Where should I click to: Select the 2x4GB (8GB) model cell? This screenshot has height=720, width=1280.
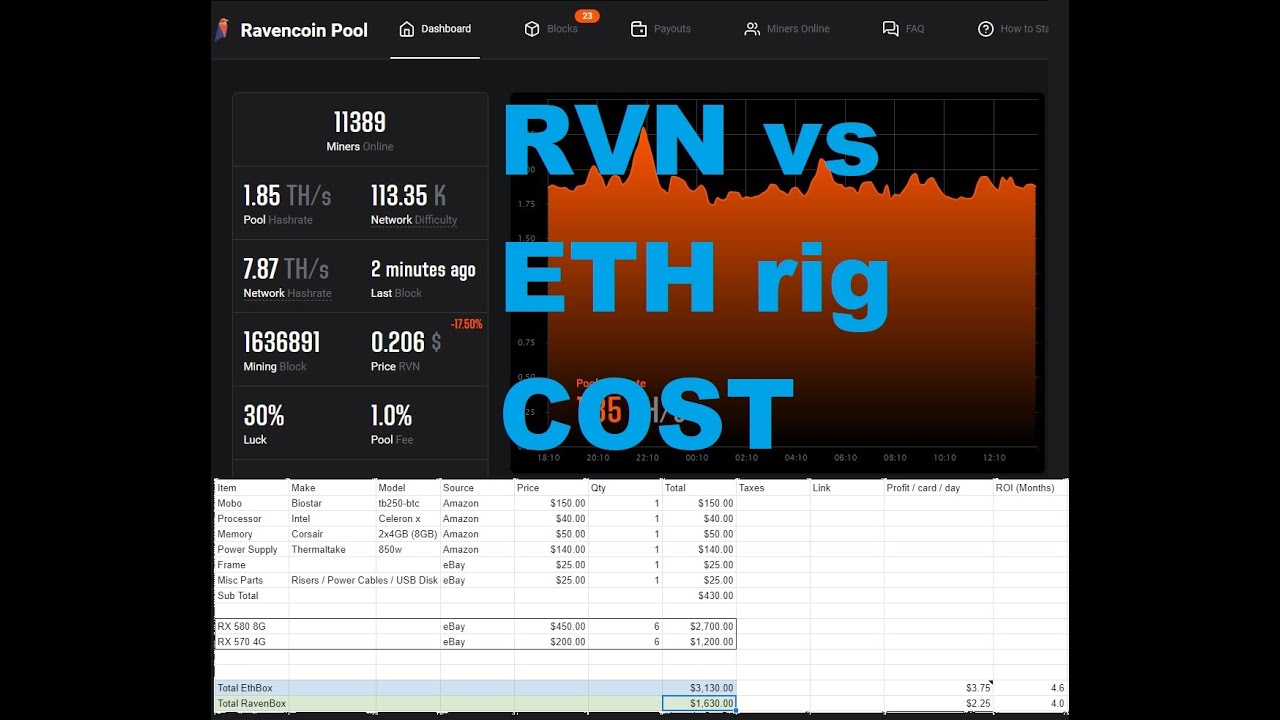click(x=408, y=534)
